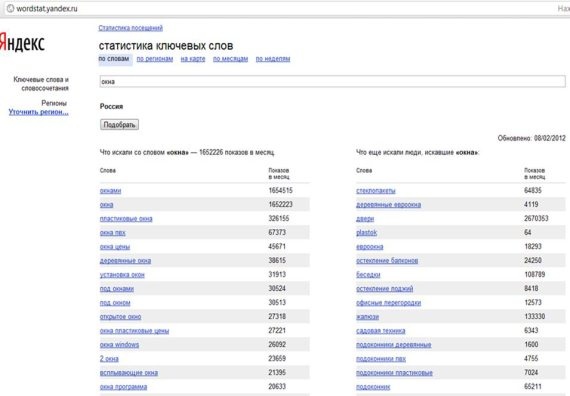Switch to the по регионам tab
The image size is (570, 396).
(155, 59)
